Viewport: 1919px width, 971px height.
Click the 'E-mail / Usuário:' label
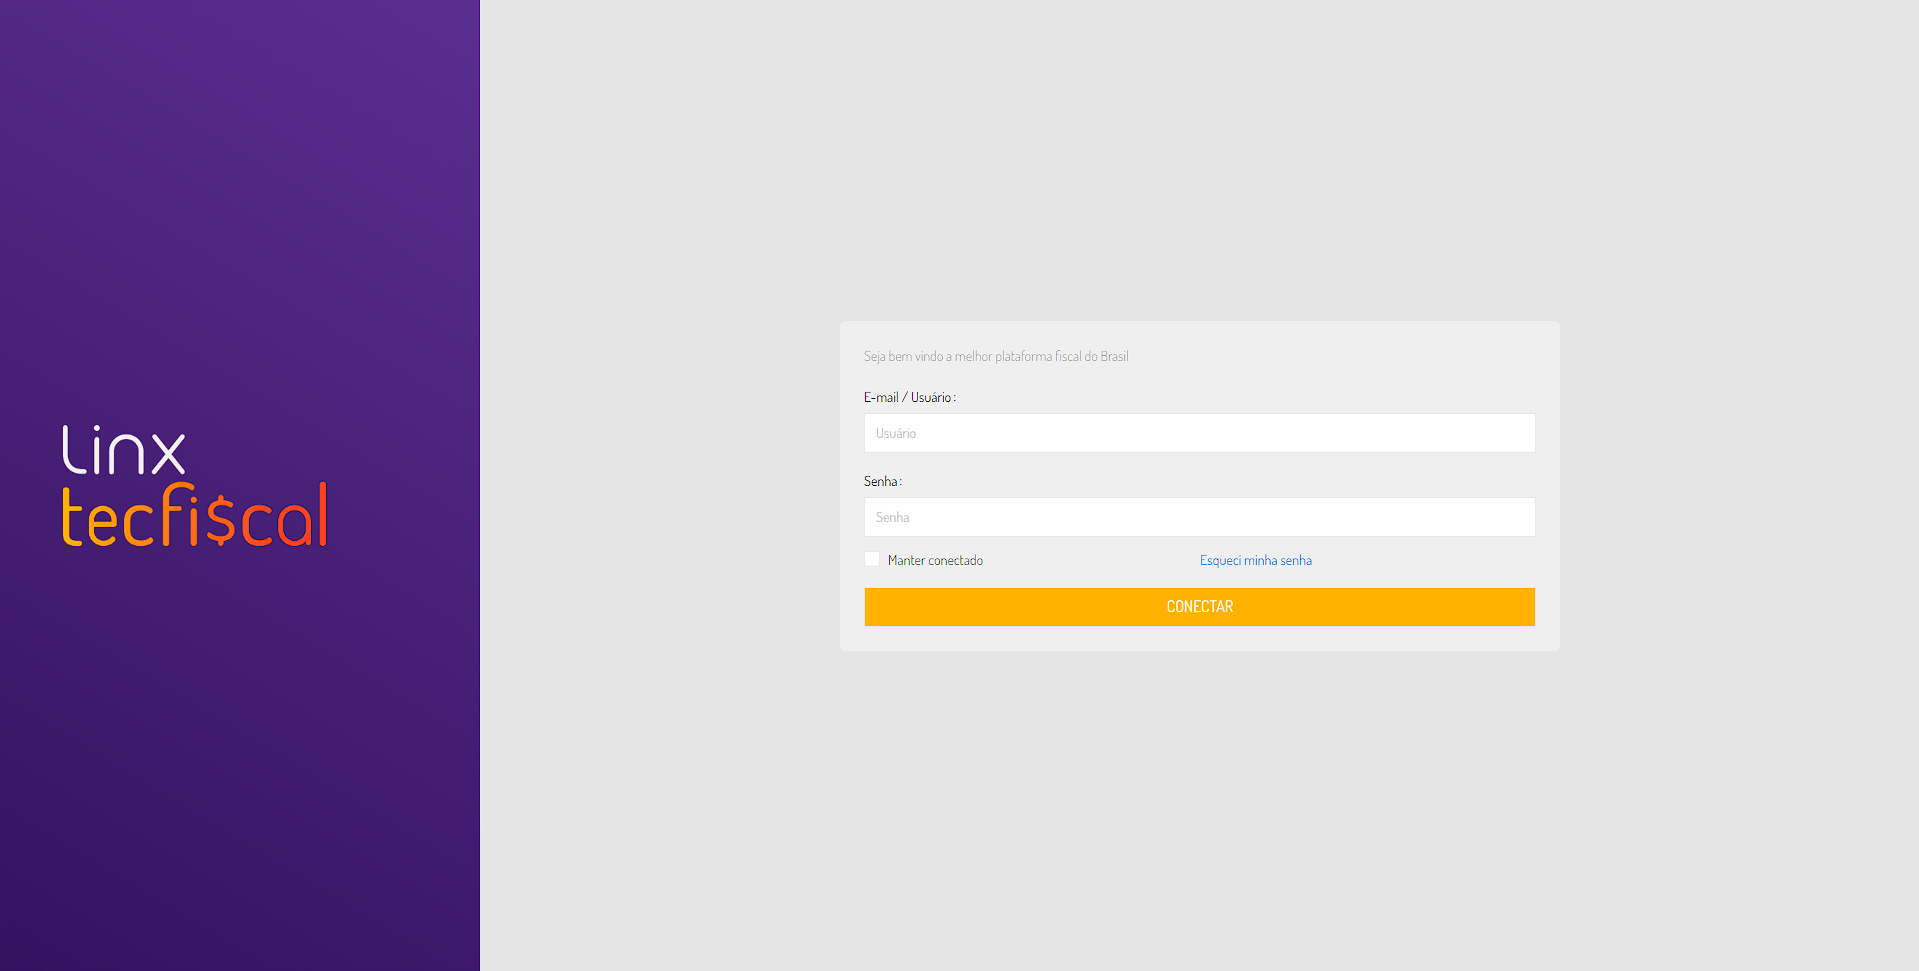pos(910,397)
